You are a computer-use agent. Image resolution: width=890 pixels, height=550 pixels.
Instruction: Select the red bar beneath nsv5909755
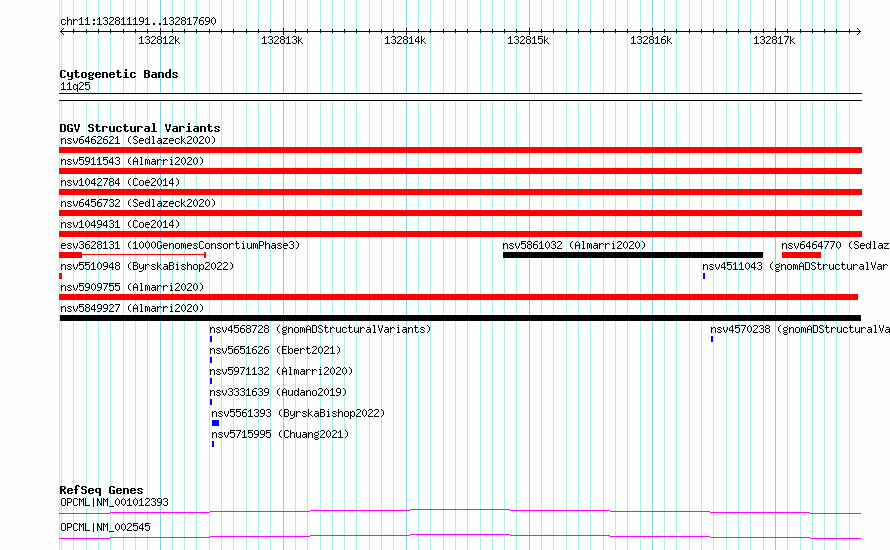click(459, 297)
